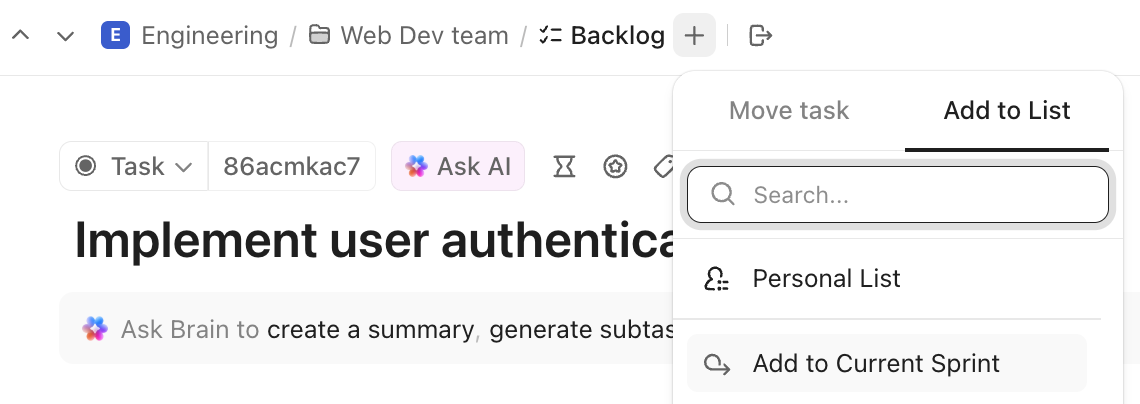Switch to the Move task tab
This screenshot has height=404, width=1140.
[x=789, y=110]
